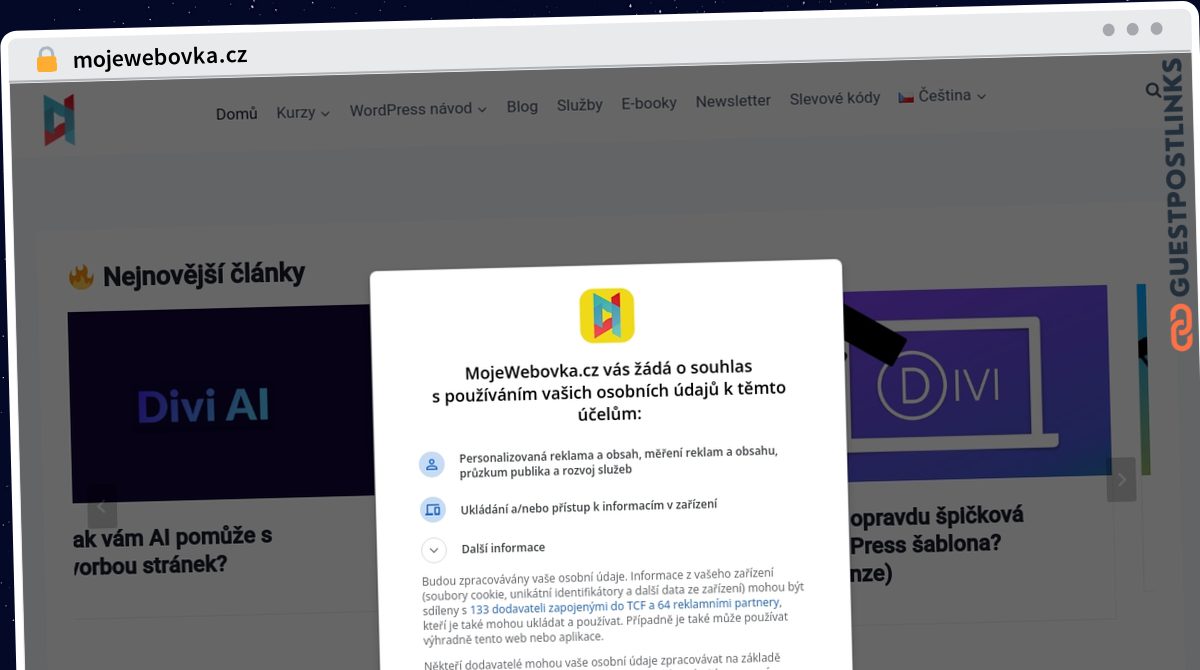Viewport: 1200px width, 670px height.
Task: Open the article titled špičková Press šablona
Action: (x=935, y=545)
